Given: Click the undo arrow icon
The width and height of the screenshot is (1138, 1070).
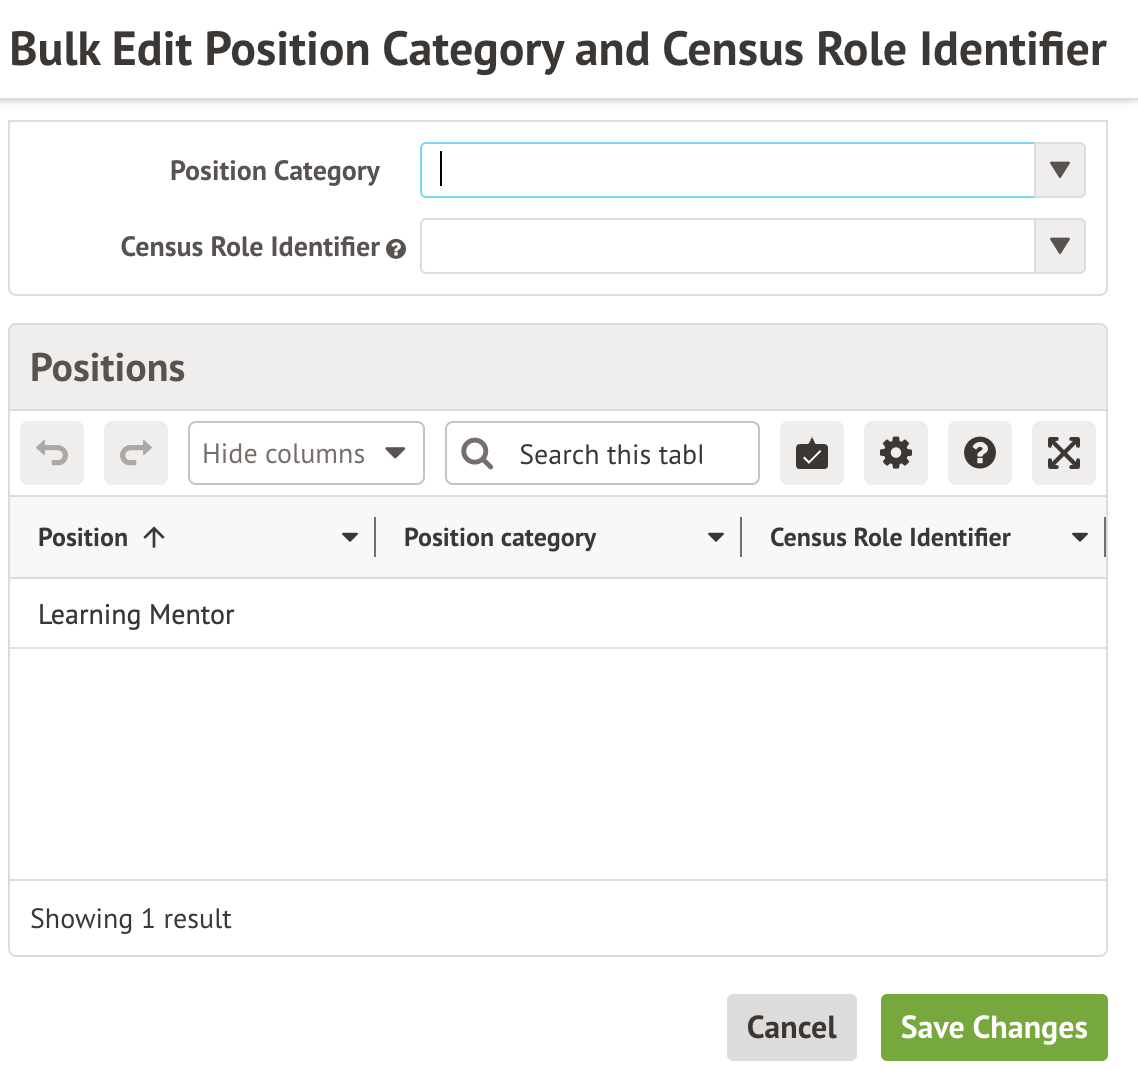Looking at the screenshot, I should click(52, 454).
